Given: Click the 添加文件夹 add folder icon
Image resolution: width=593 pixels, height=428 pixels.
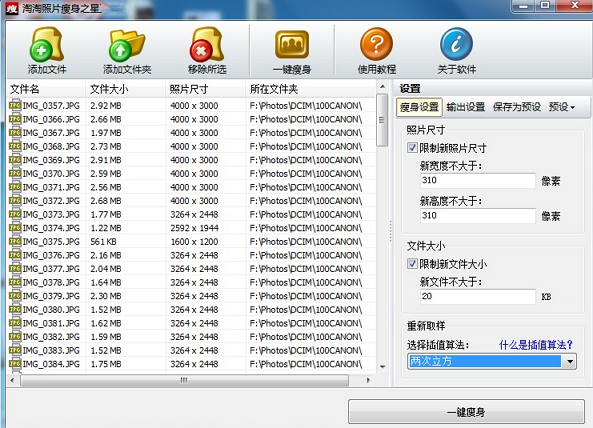Looking at the screenshot, I should point(127,45).
